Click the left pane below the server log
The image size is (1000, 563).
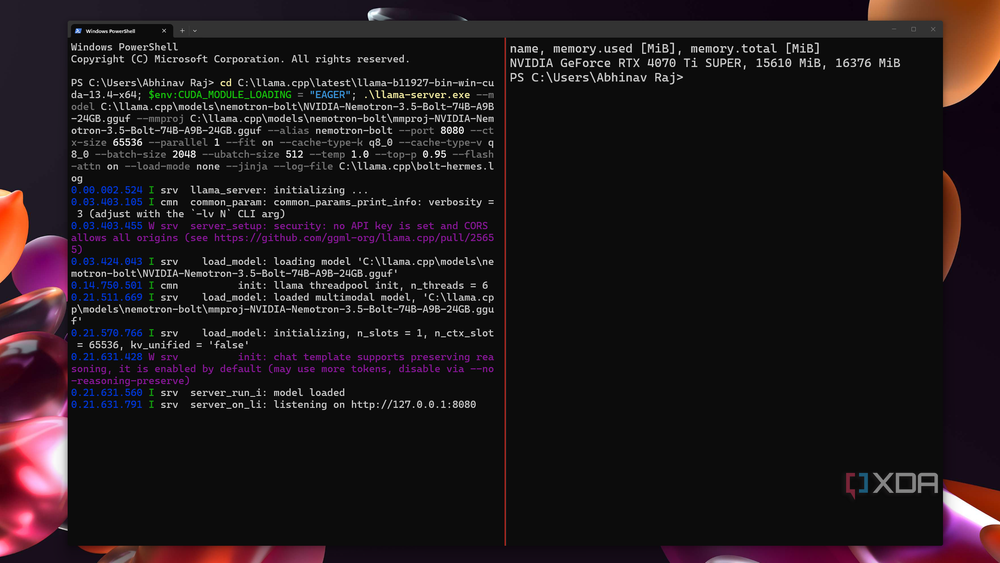pos(286,478)
